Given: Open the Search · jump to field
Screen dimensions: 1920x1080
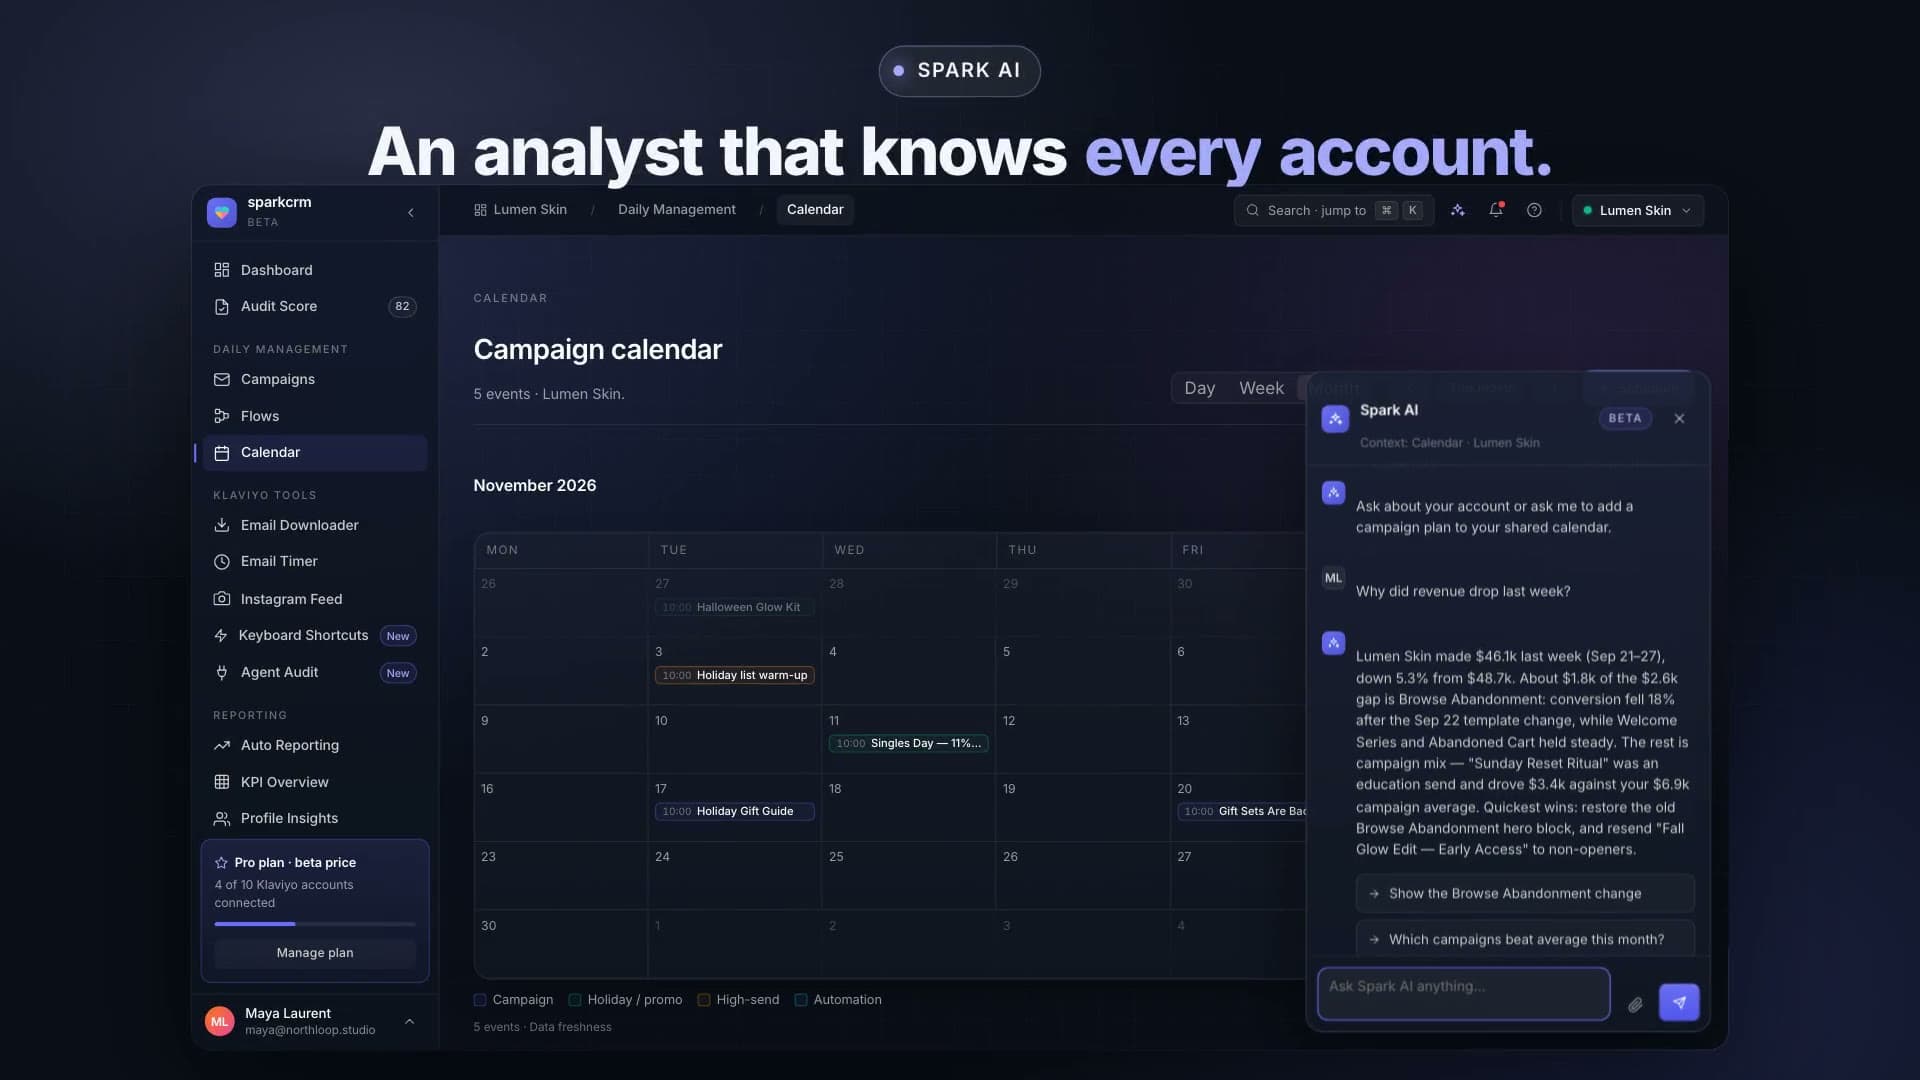Looking at the screenshot, I should pyautogui.click(x=1334, y=210).
